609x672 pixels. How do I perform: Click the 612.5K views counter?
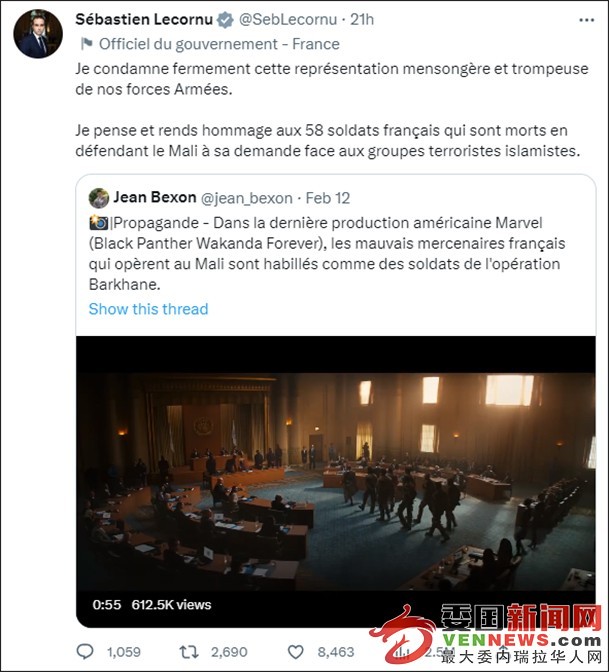pyautogui.click(x=171, y=605)
